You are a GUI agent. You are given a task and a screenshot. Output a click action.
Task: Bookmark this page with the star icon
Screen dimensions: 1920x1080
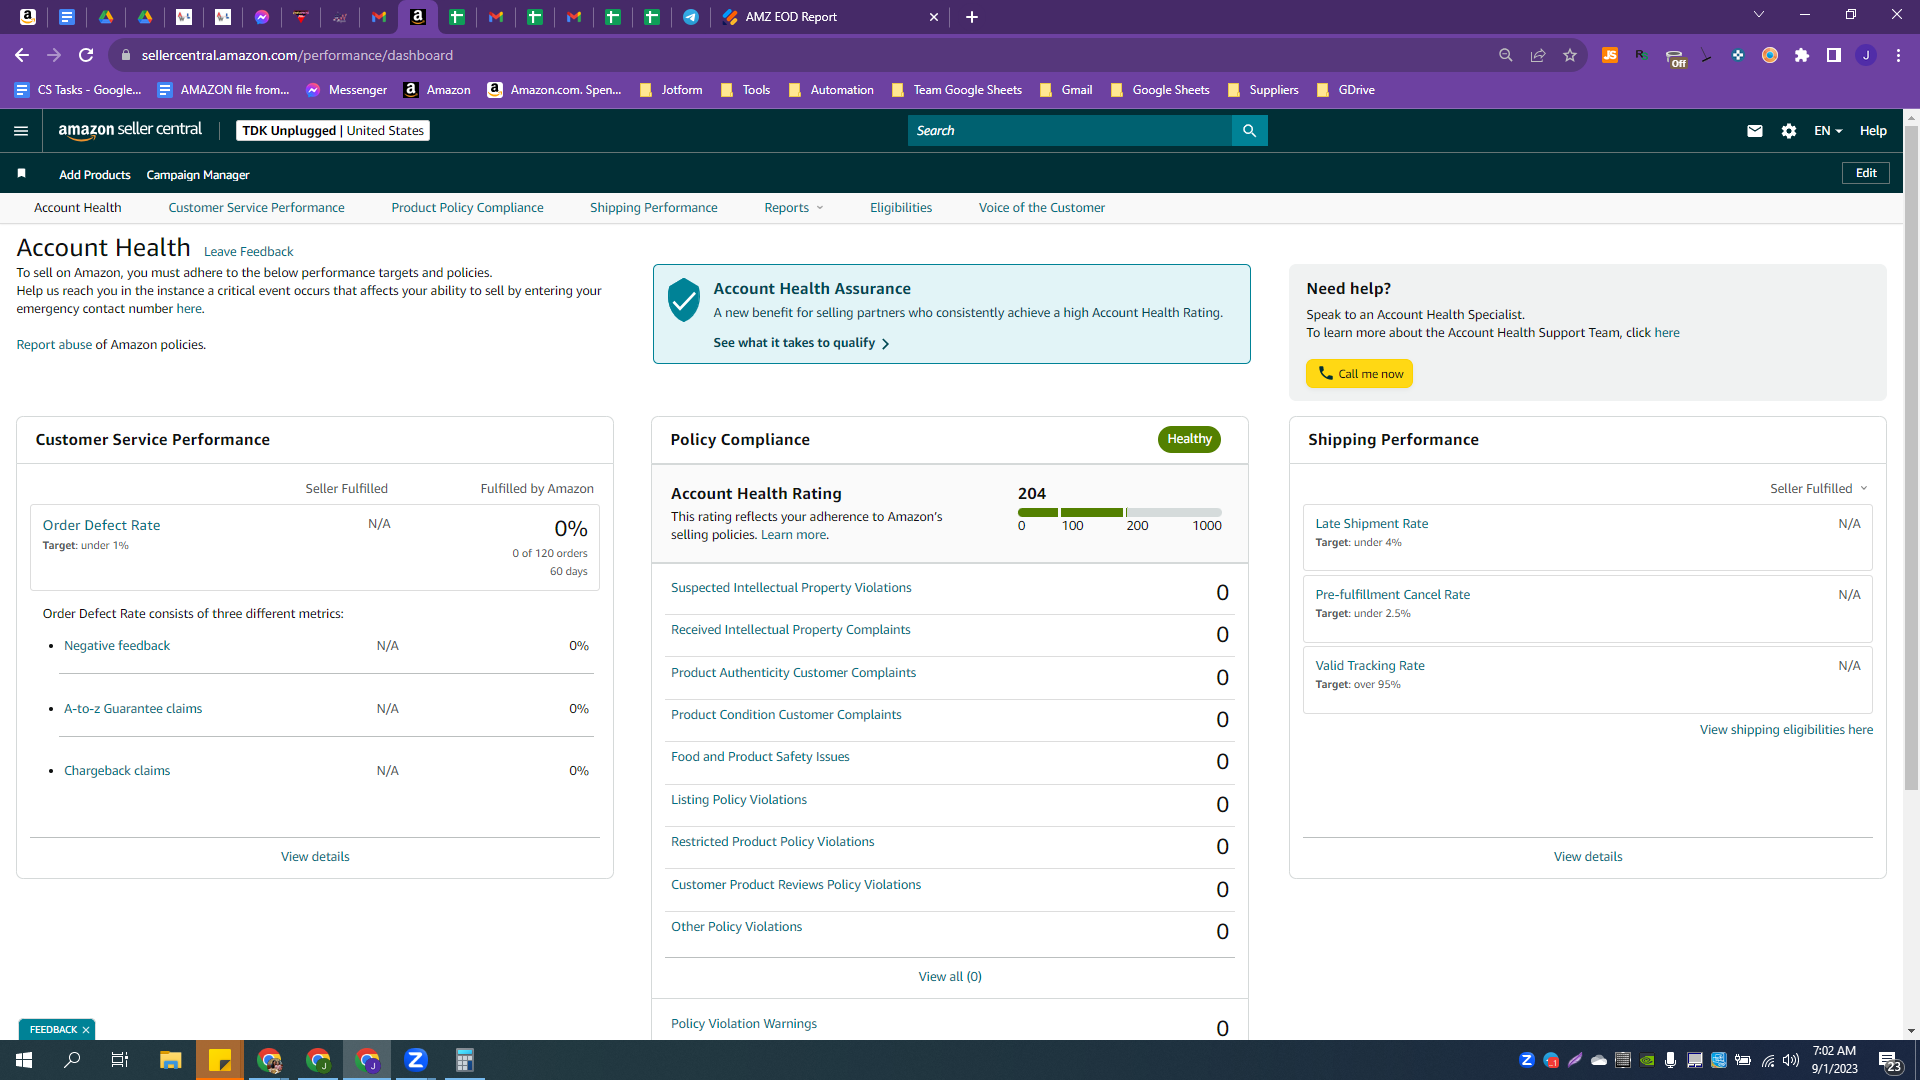[1570, 55]
